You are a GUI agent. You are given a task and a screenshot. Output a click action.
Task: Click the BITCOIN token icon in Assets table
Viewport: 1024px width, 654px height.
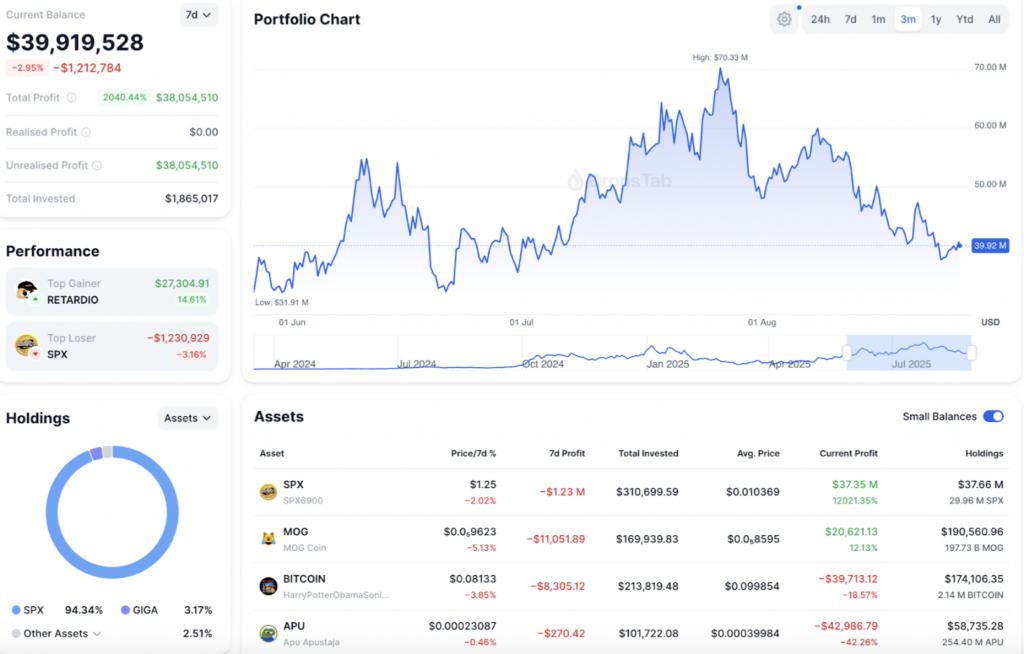[x=268, y=586]
